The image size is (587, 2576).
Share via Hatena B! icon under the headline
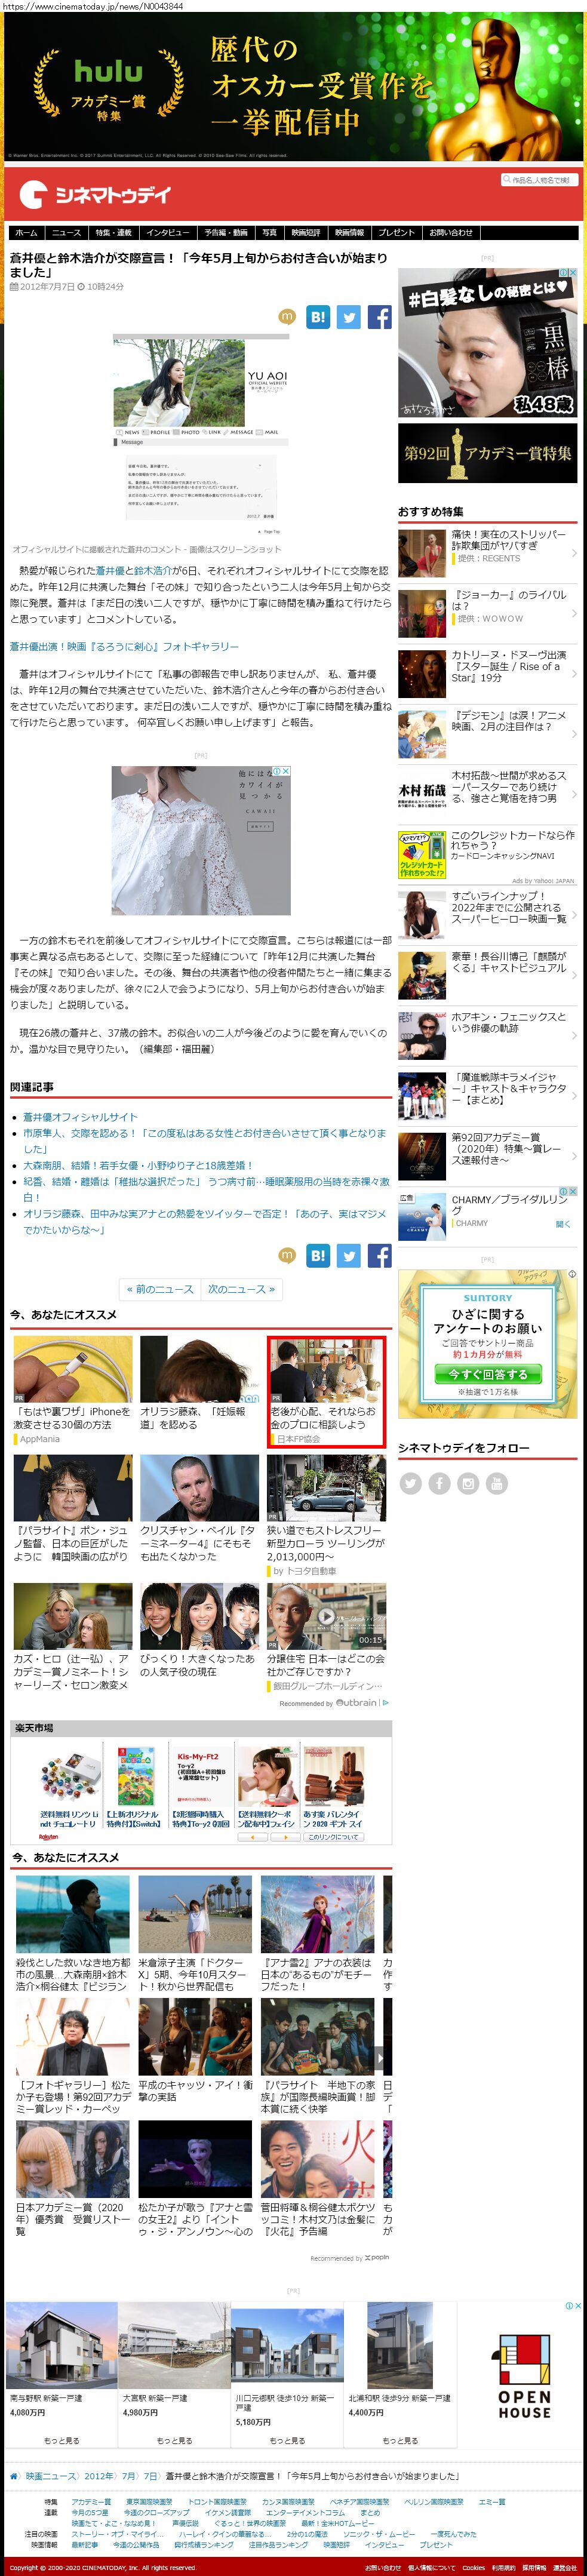click(x=318, y=317)
